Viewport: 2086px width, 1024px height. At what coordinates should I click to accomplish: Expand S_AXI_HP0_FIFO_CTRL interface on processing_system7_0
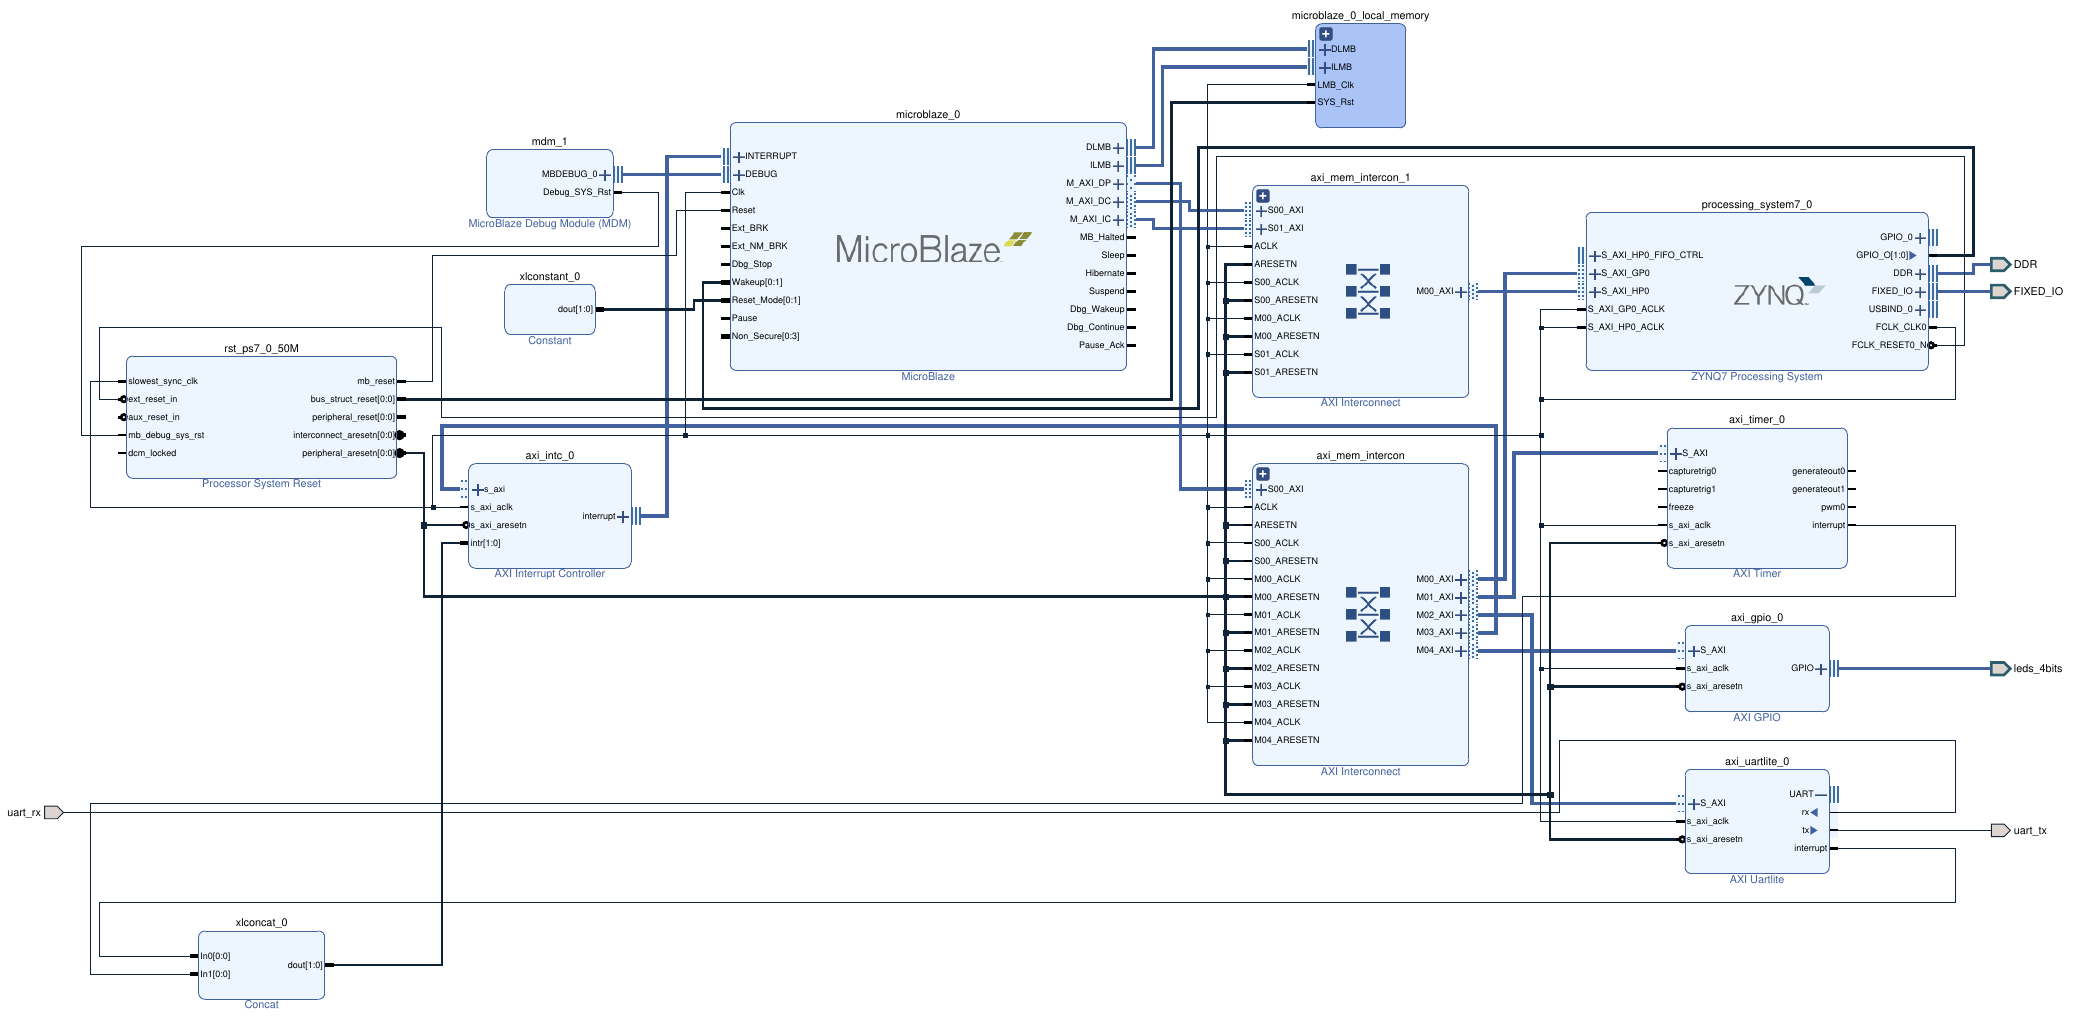1595,256
